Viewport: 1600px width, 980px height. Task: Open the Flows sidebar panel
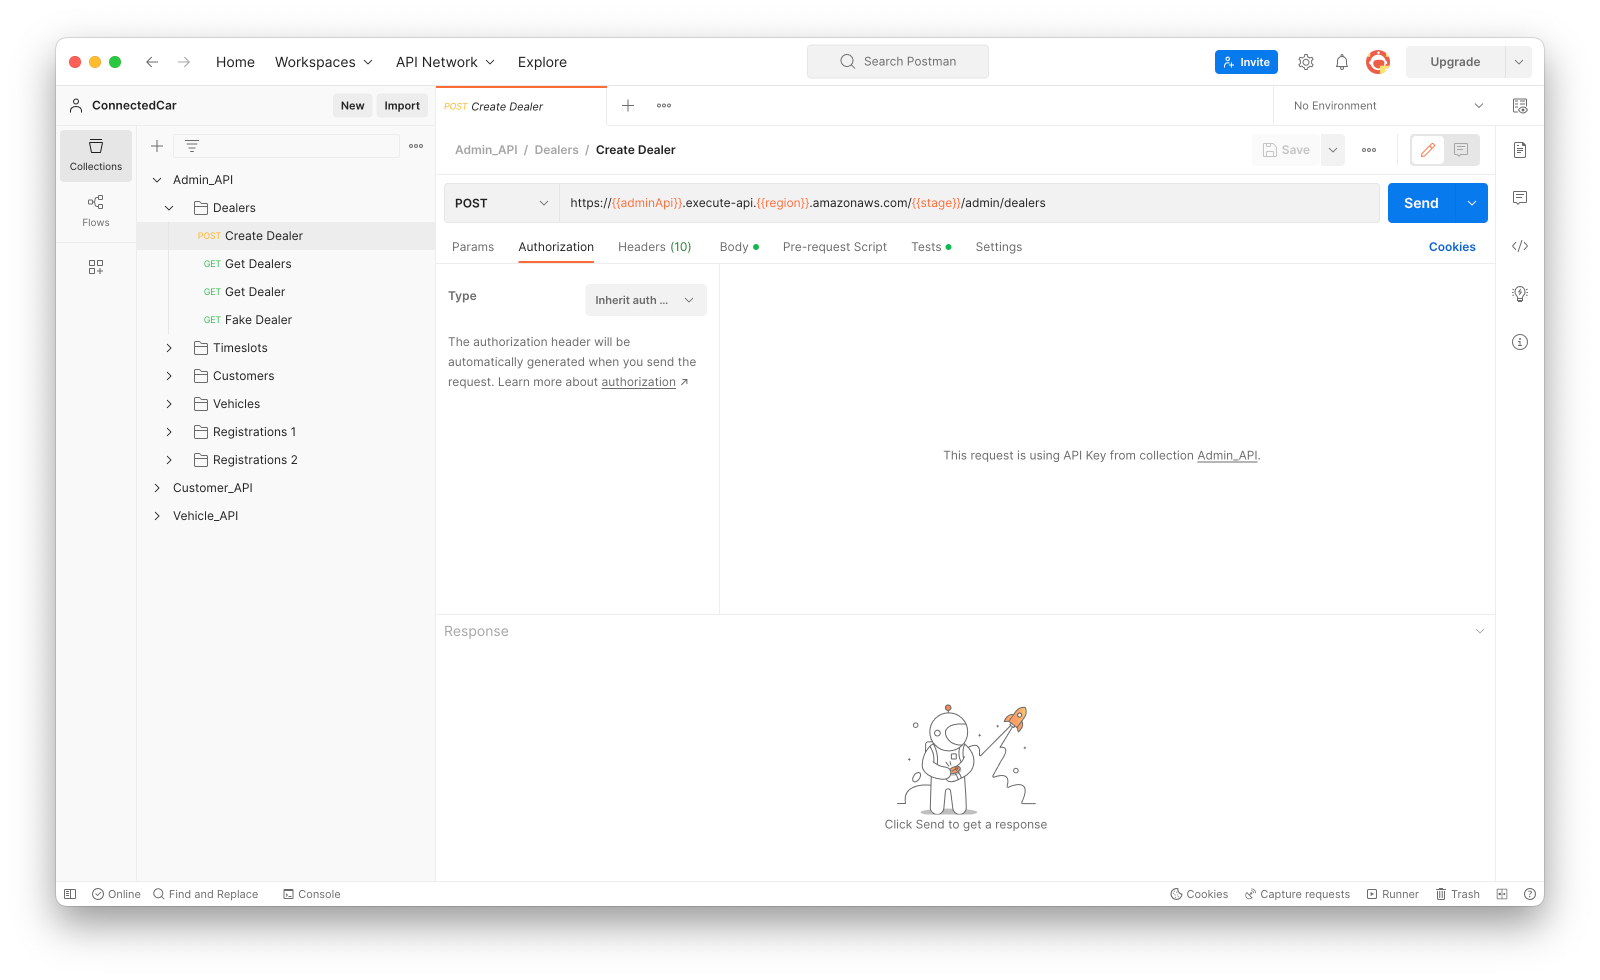[x=96, y=210]
